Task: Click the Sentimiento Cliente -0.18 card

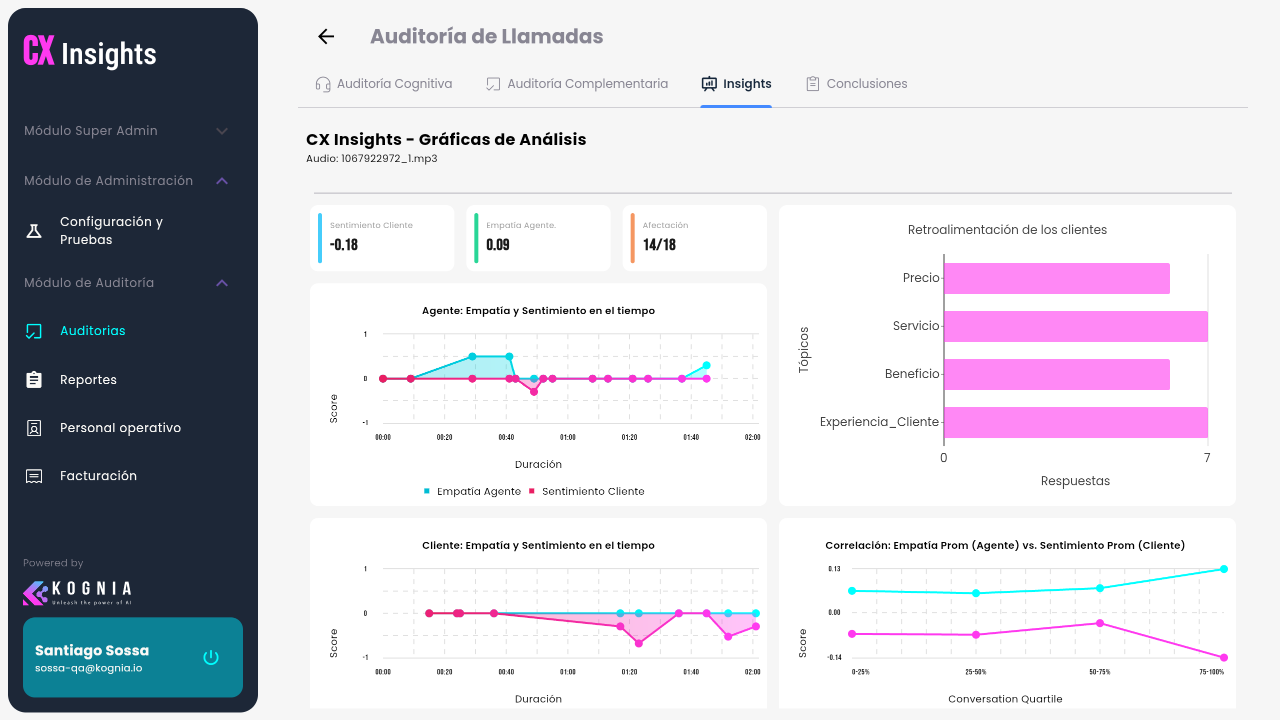Action: tap(383, 238)
